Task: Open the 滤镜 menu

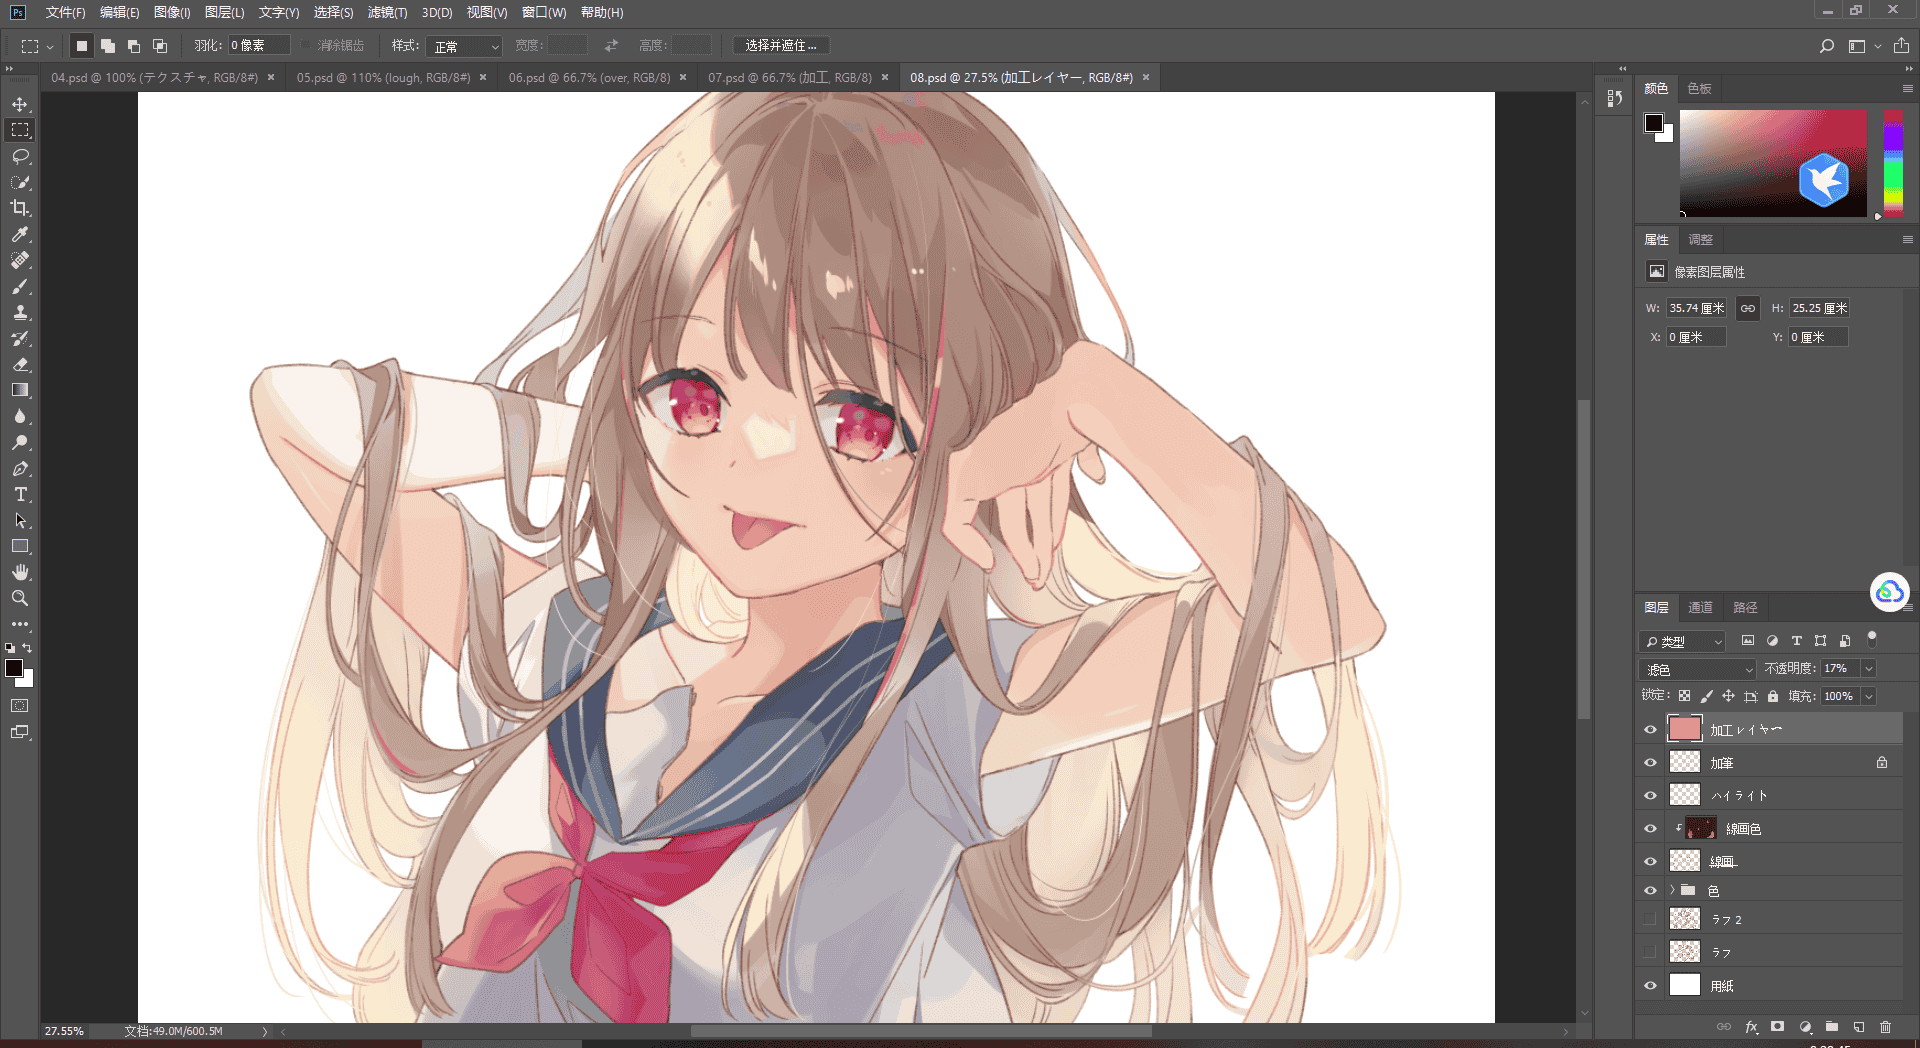Action: pyautogui.click(x=387, y=12)
